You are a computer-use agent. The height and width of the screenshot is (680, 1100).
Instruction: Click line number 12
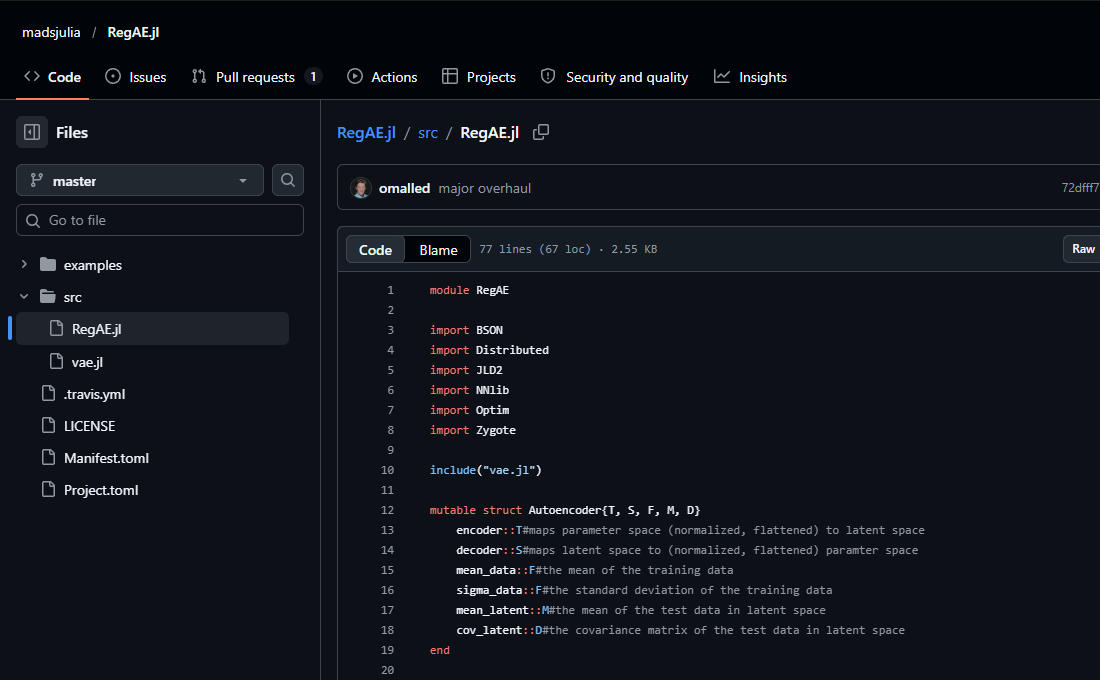[387, 510]
